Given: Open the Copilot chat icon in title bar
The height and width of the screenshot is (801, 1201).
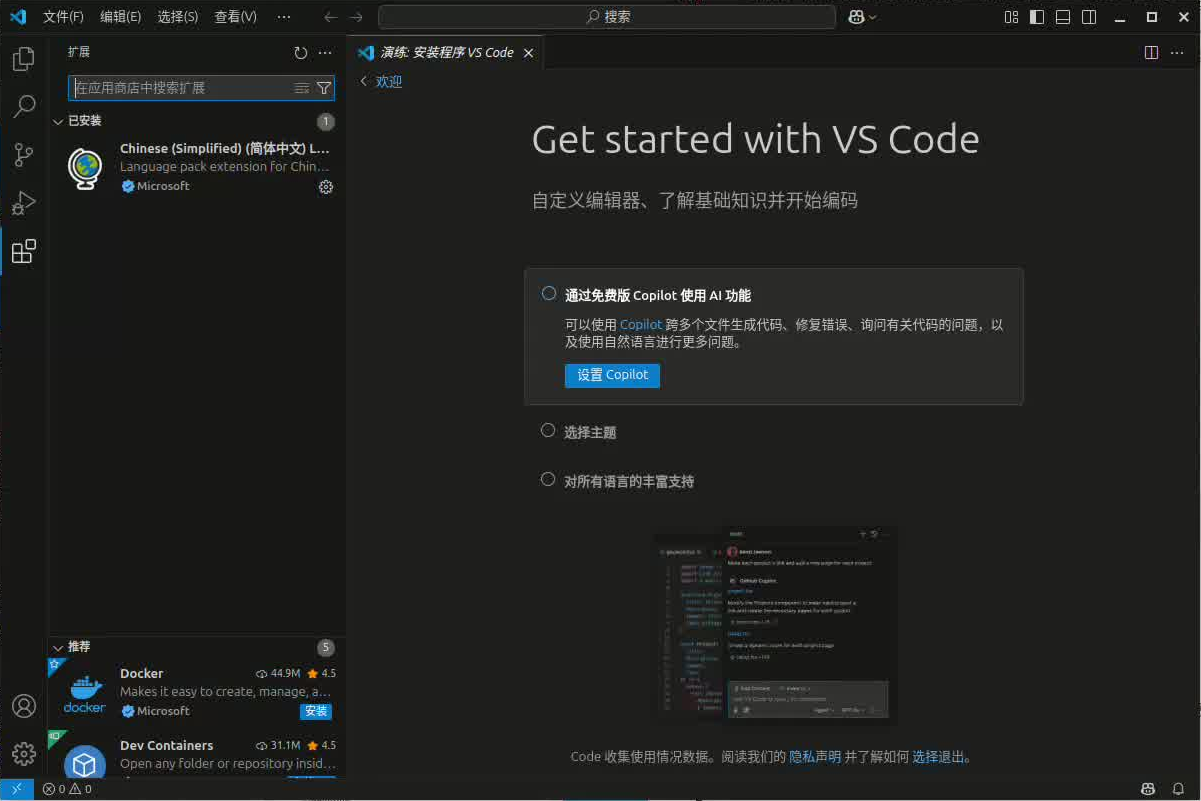Looking at the screenshot, I should click(856, 17).
